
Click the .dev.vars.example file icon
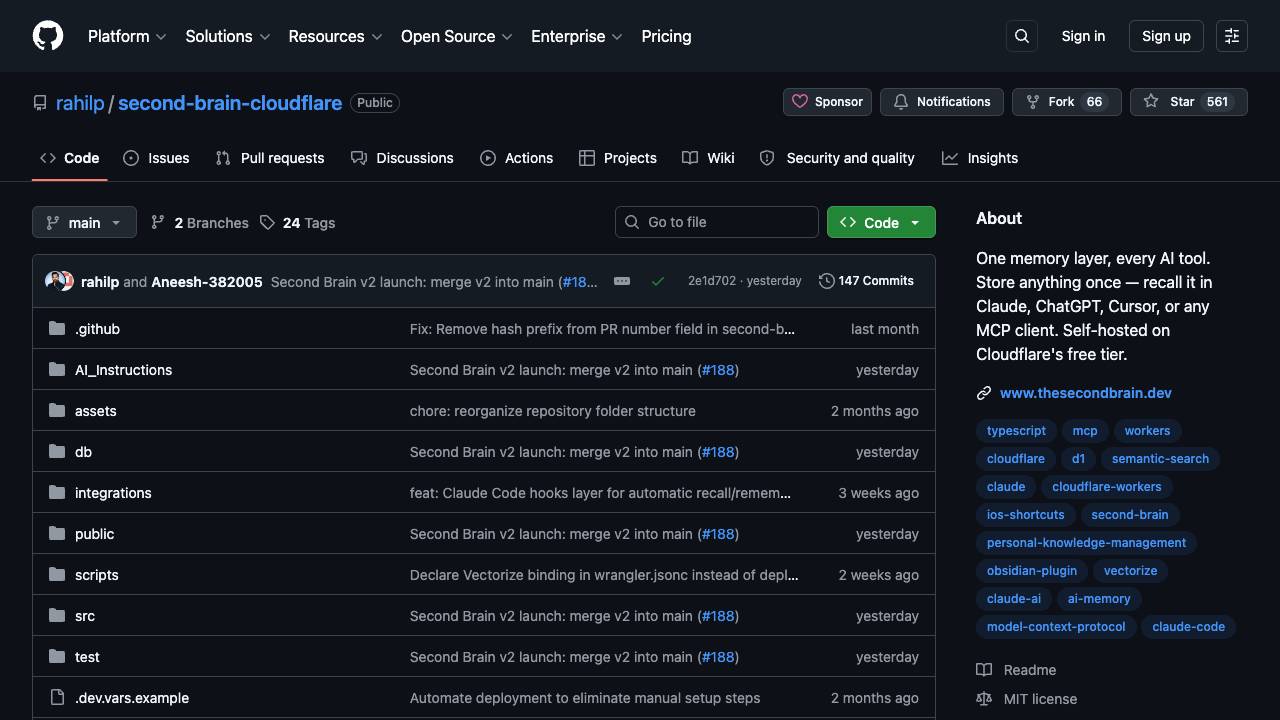click(x=57, y=698)
